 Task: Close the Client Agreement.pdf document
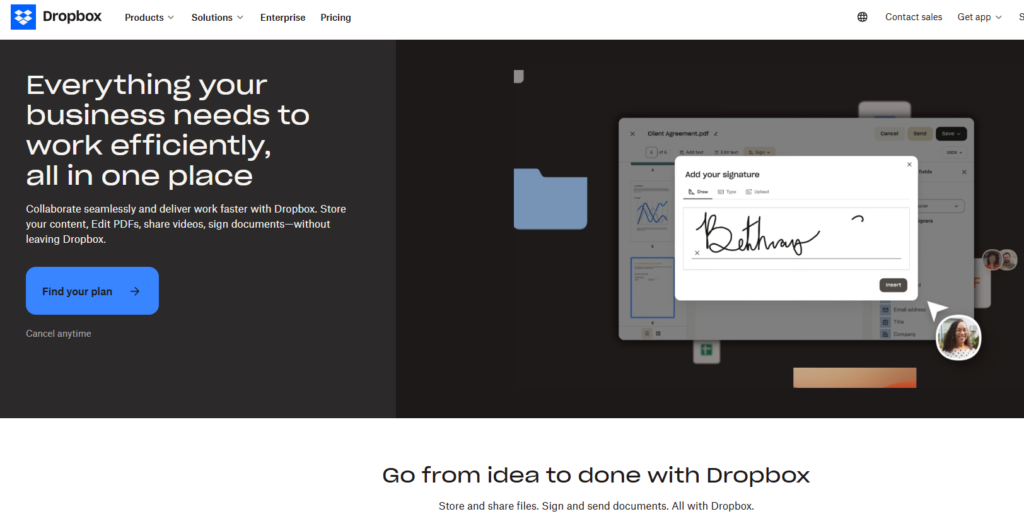(632, 133)
